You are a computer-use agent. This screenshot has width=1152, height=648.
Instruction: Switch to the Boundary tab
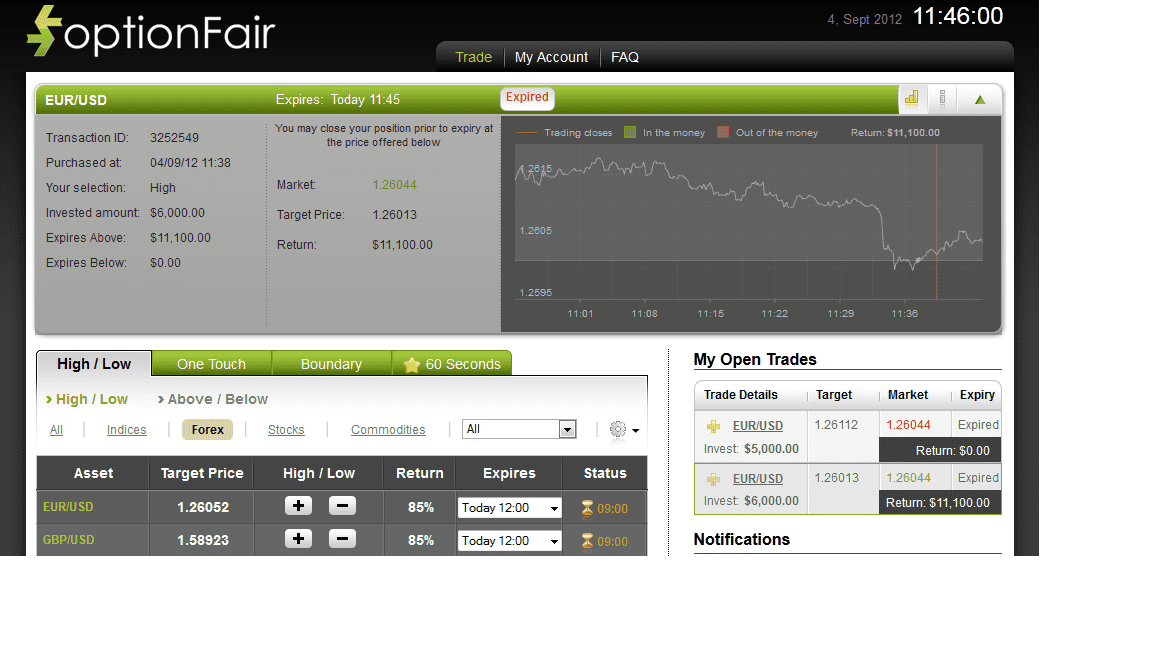pos(331,363)
